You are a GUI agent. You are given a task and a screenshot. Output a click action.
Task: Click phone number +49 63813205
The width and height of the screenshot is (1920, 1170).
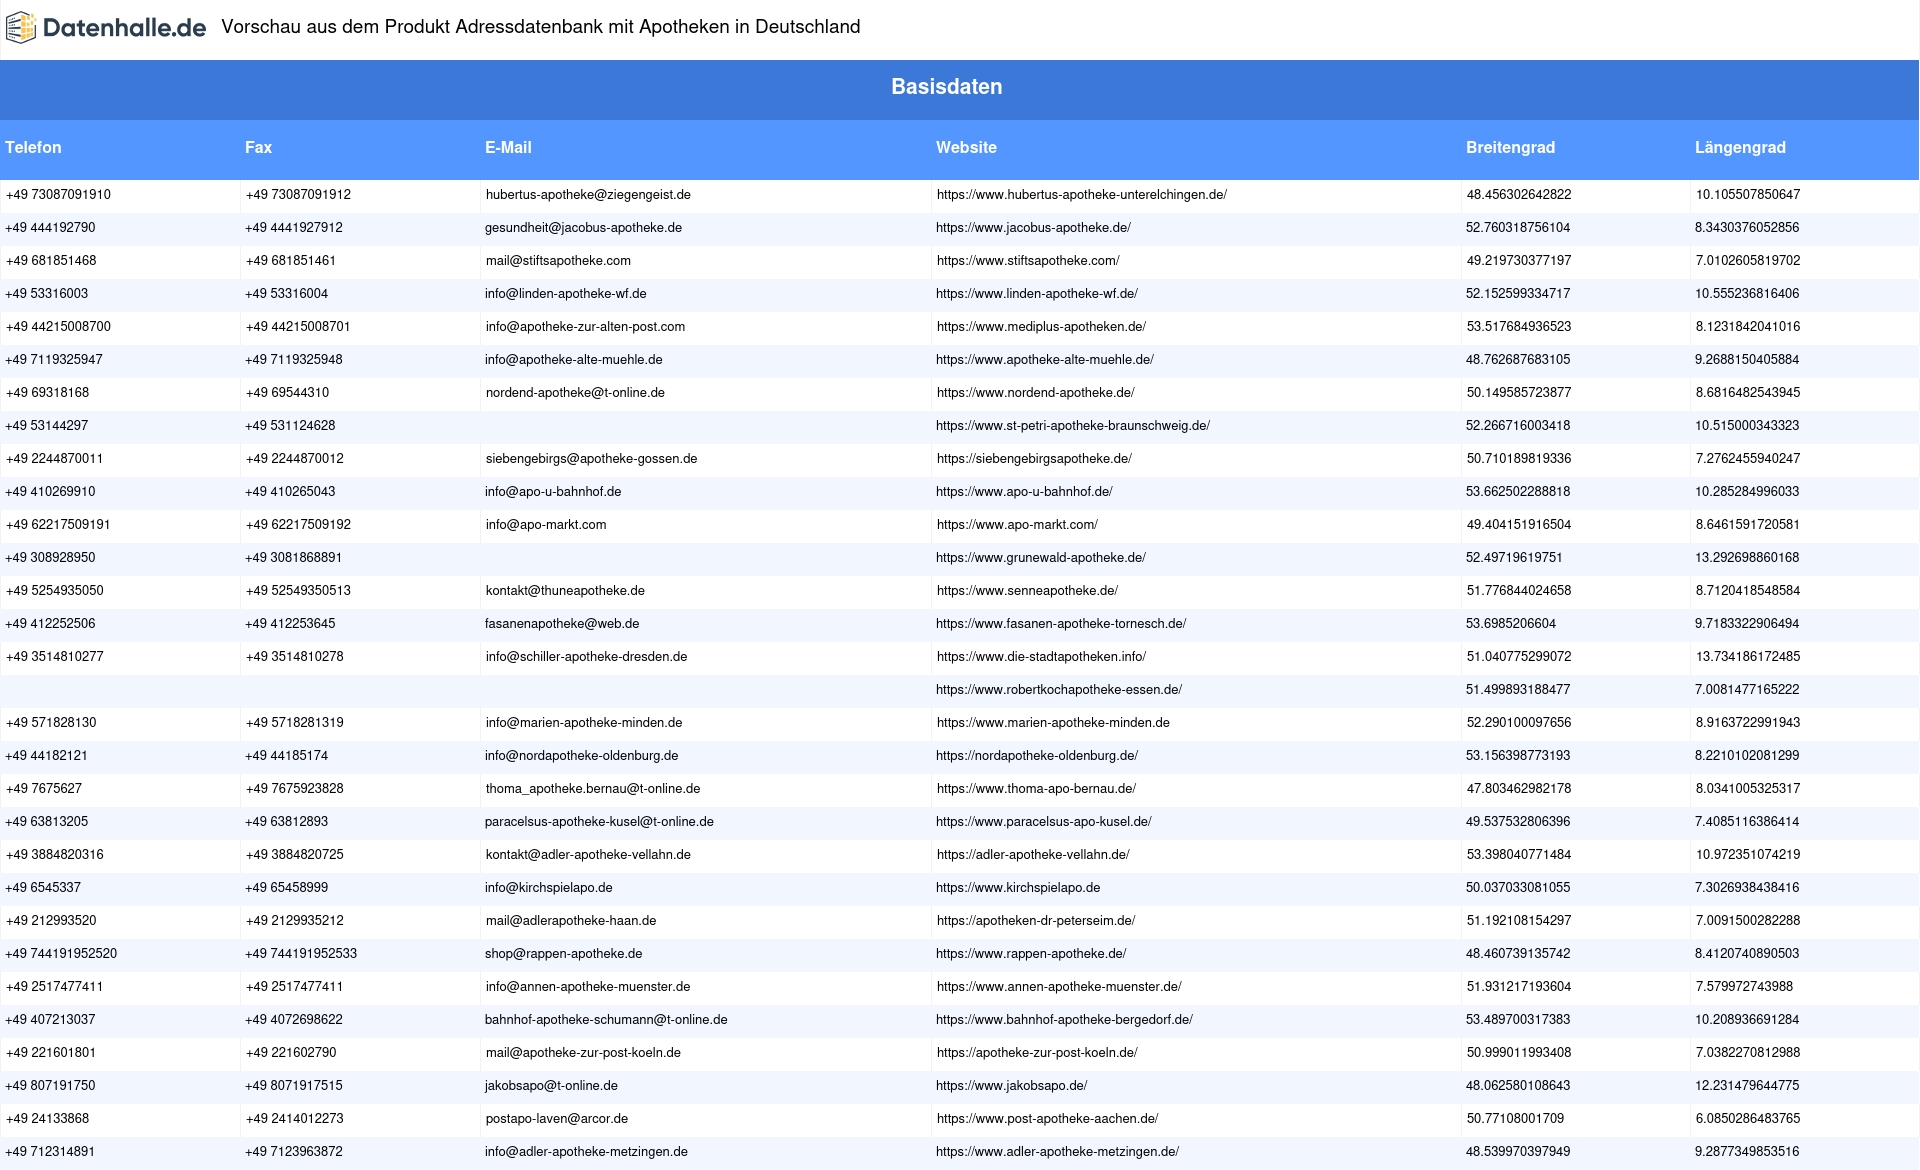click(x=47, y=822)
